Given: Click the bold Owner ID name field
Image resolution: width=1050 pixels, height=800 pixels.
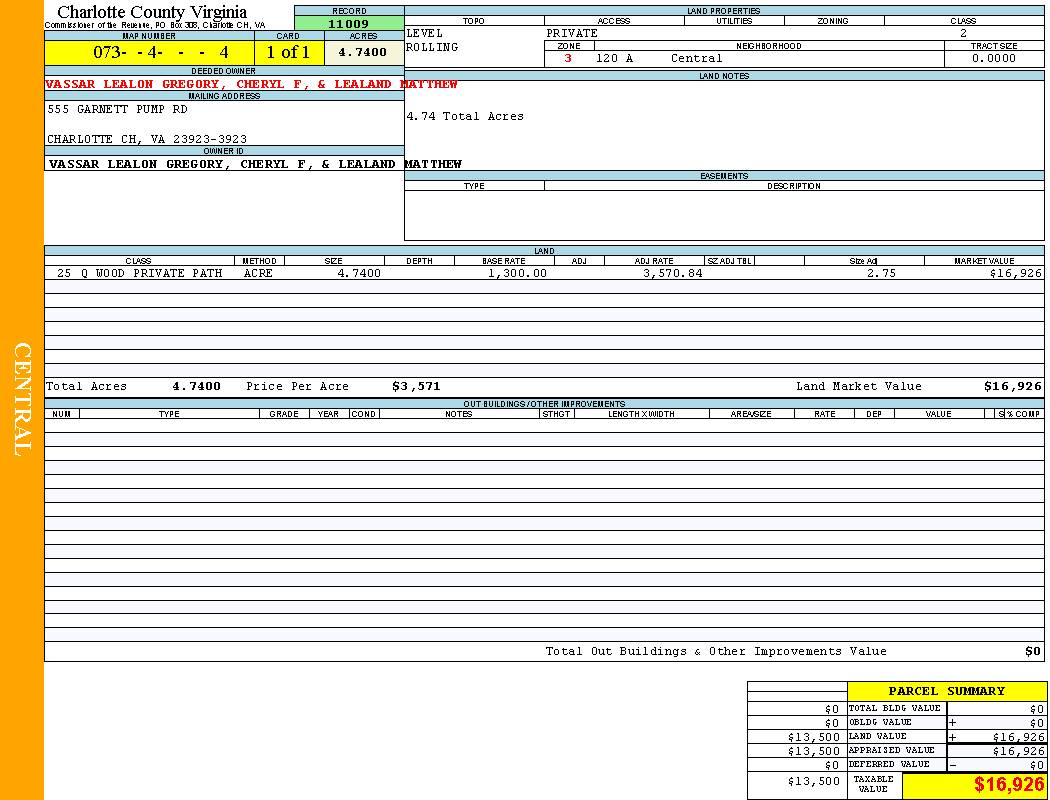Looking at the screenshot, I should [255, 164].
